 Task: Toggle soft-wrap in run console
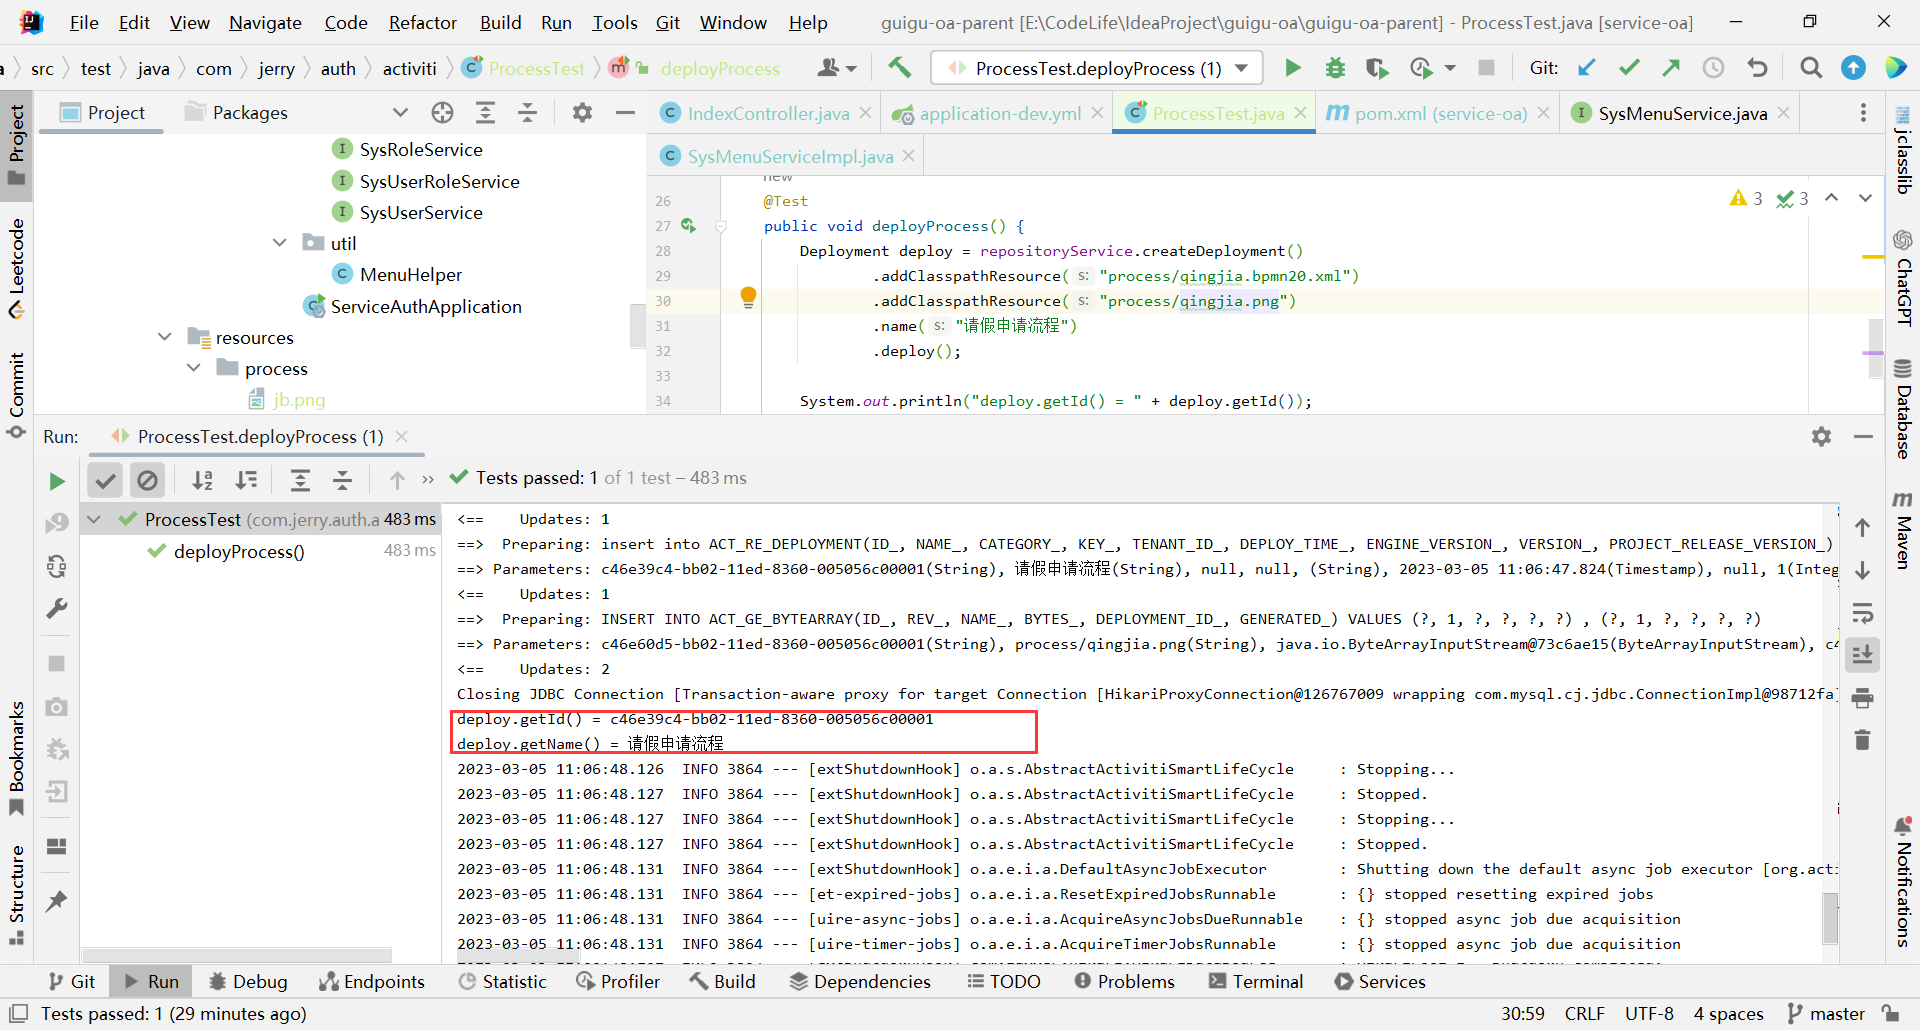[x=1862, y=613]
